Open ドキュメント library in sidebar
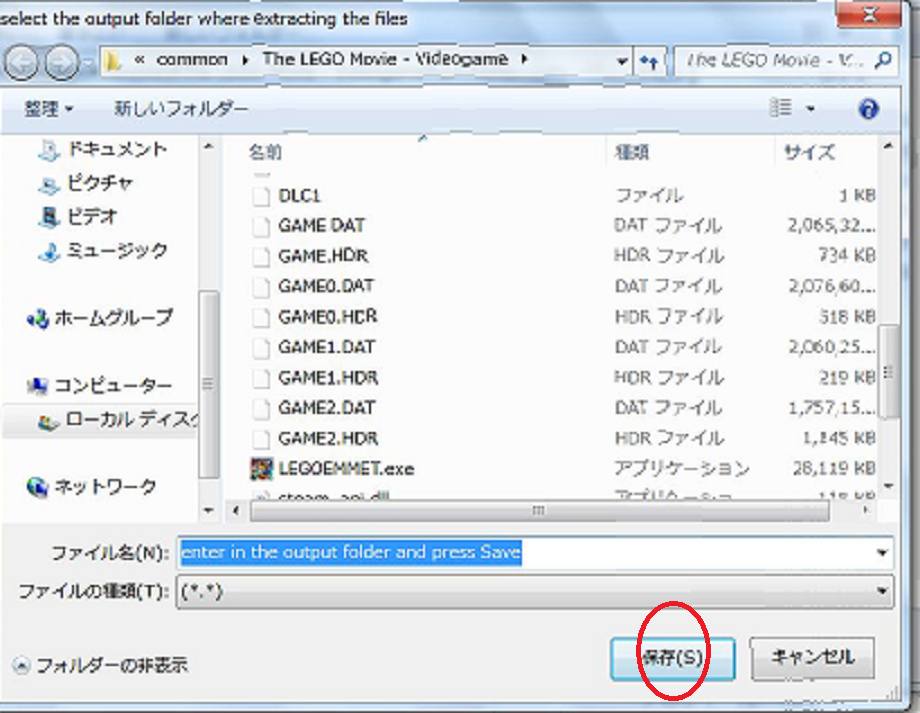This screenshot has width=920, height=713. [x=103, y=150]
